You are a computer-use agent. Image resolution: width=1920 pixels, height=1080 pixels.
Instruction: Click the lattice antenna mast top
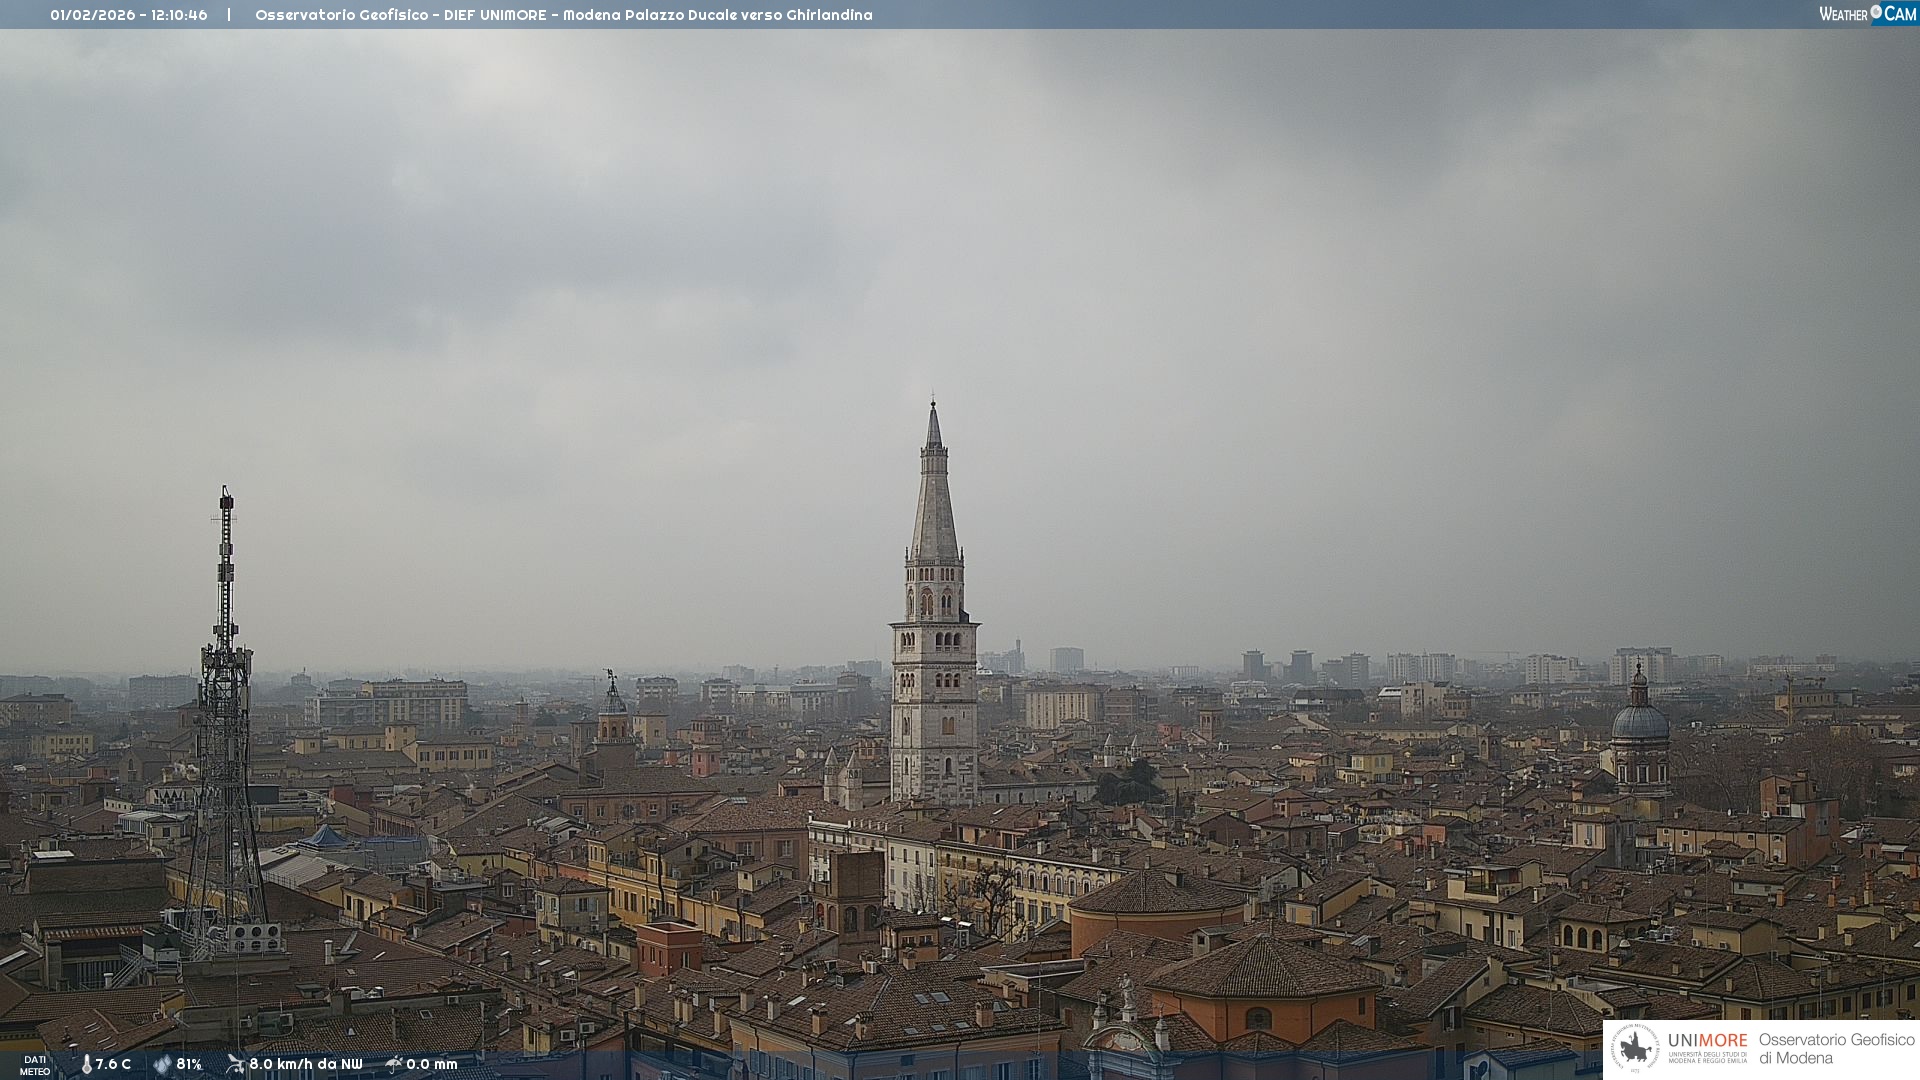point(226,497)
